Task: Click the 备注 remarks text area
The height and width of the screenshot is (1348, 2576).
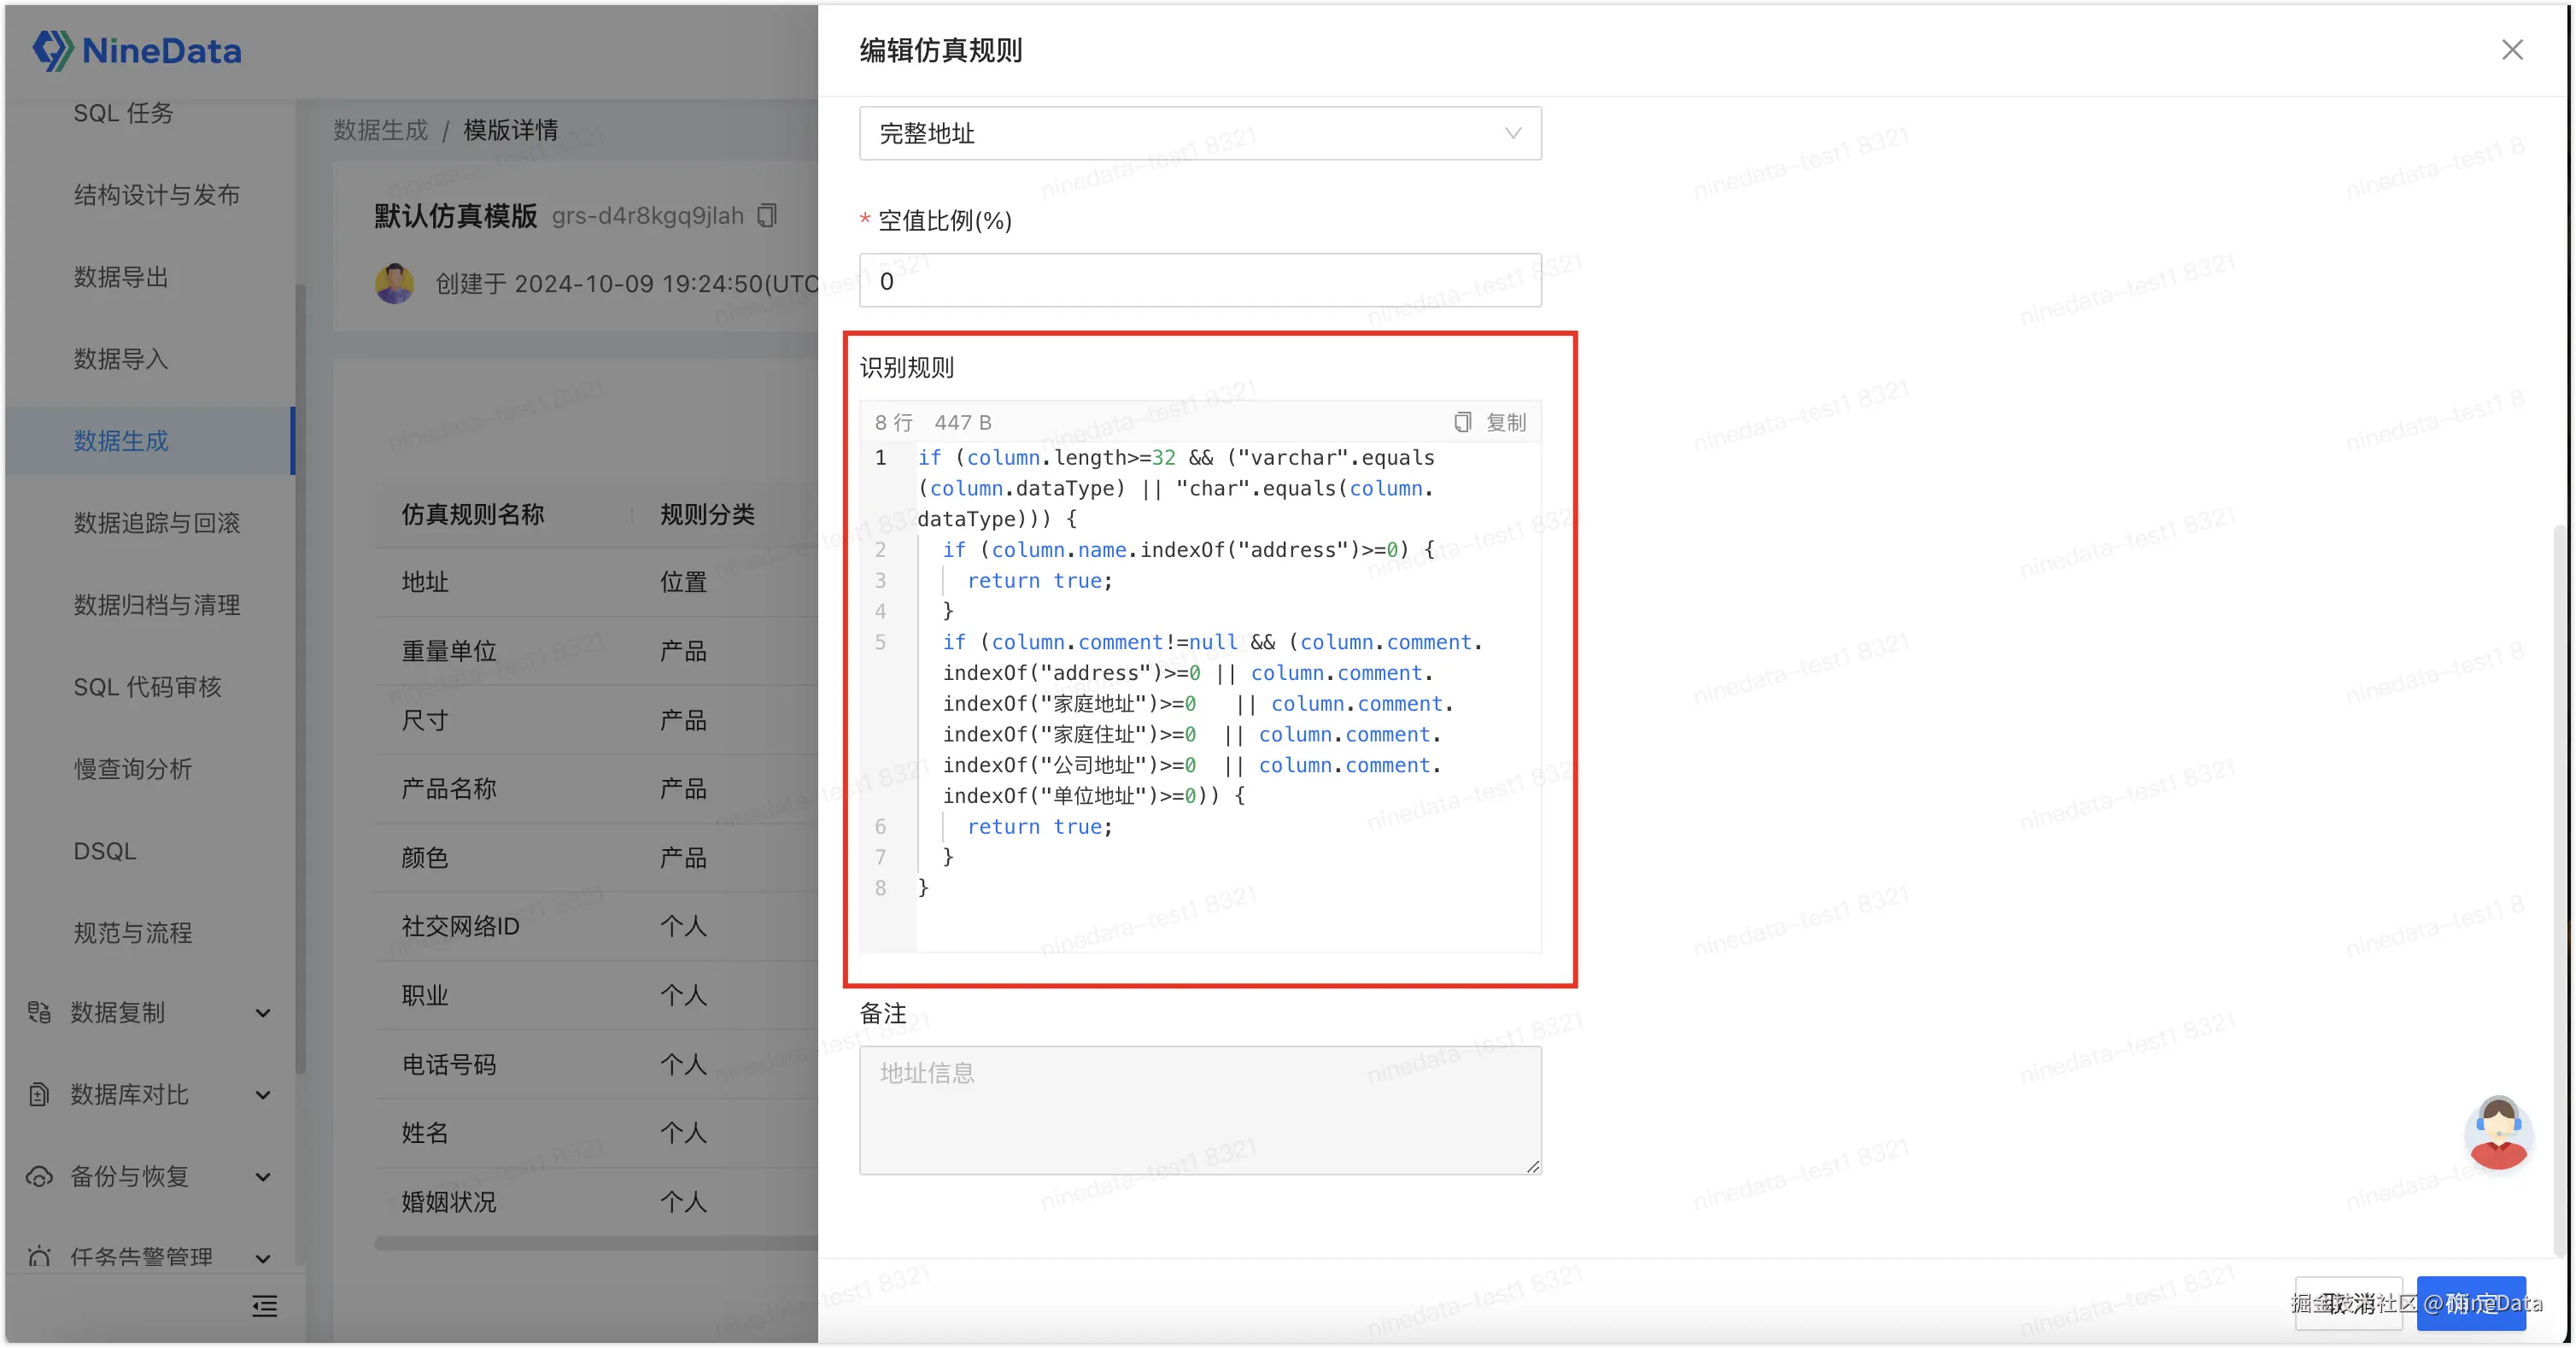Action: 1200,1110
